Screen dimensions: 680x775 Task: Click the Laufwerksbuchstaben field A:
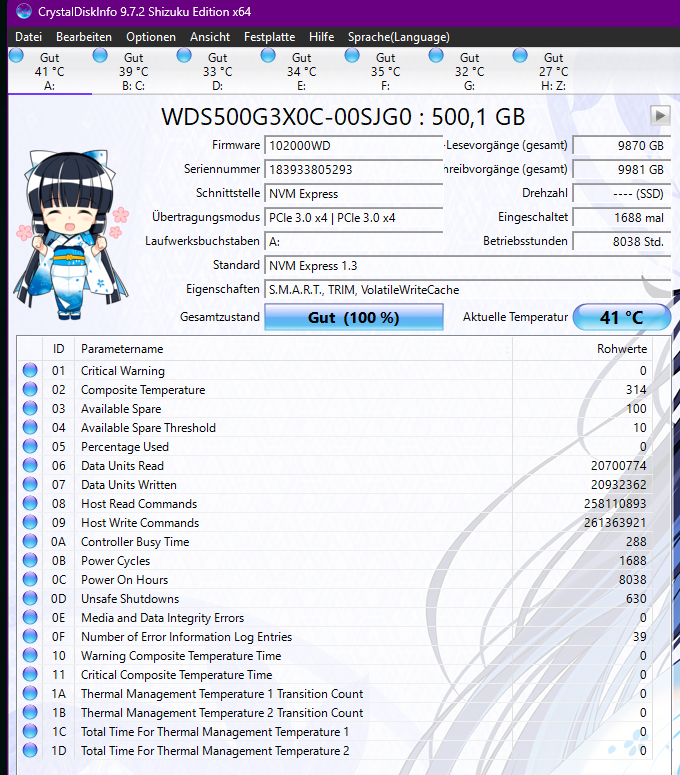pos(354,242)
